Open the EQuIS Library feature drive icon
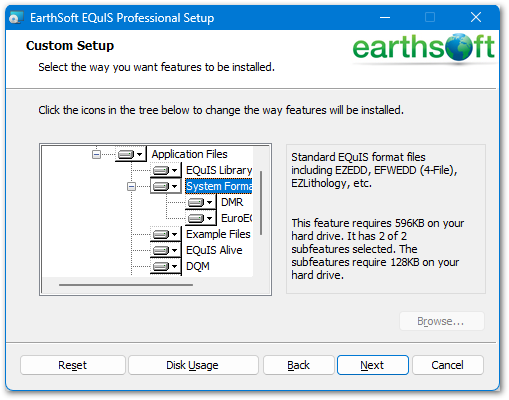 coord(165,170)
